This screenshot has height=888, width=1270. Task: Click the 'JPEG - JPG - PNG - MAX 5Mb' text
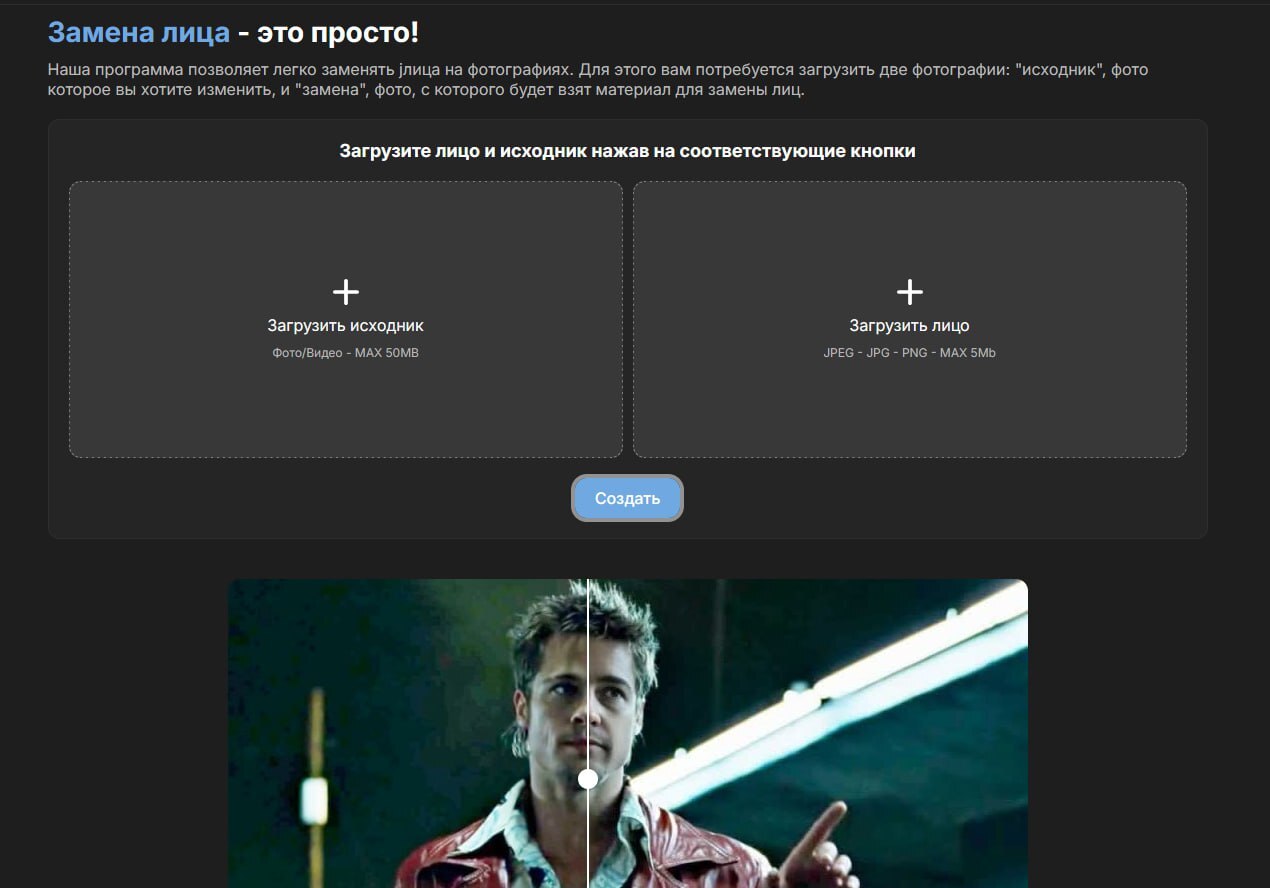(x=909, y=353)
